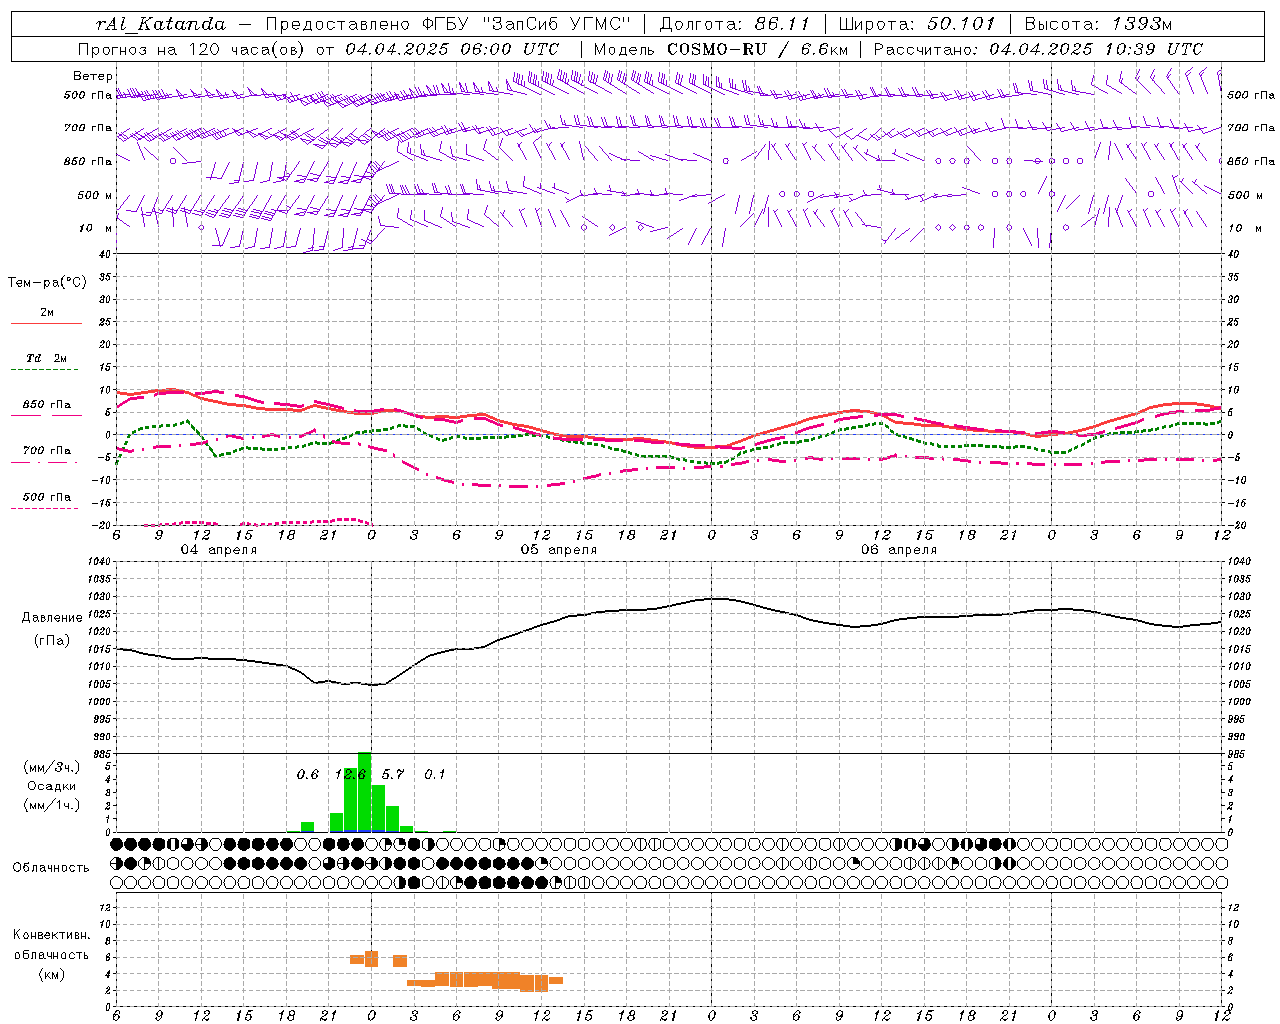Select the 850 гПа temperature legend entry
The height and width of the screenshot is (1024, 1280).
[x=47, y=405]
